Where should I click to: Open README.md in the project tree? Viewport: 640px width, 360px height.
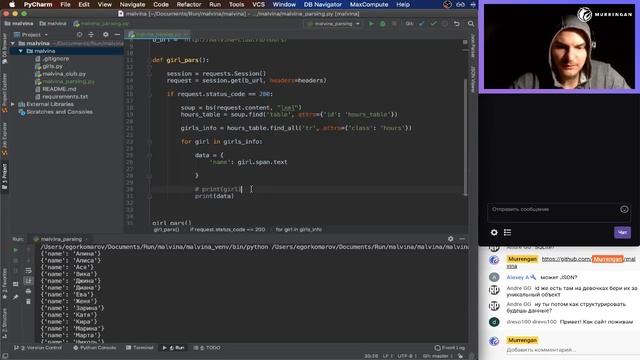tap(59, 89)
